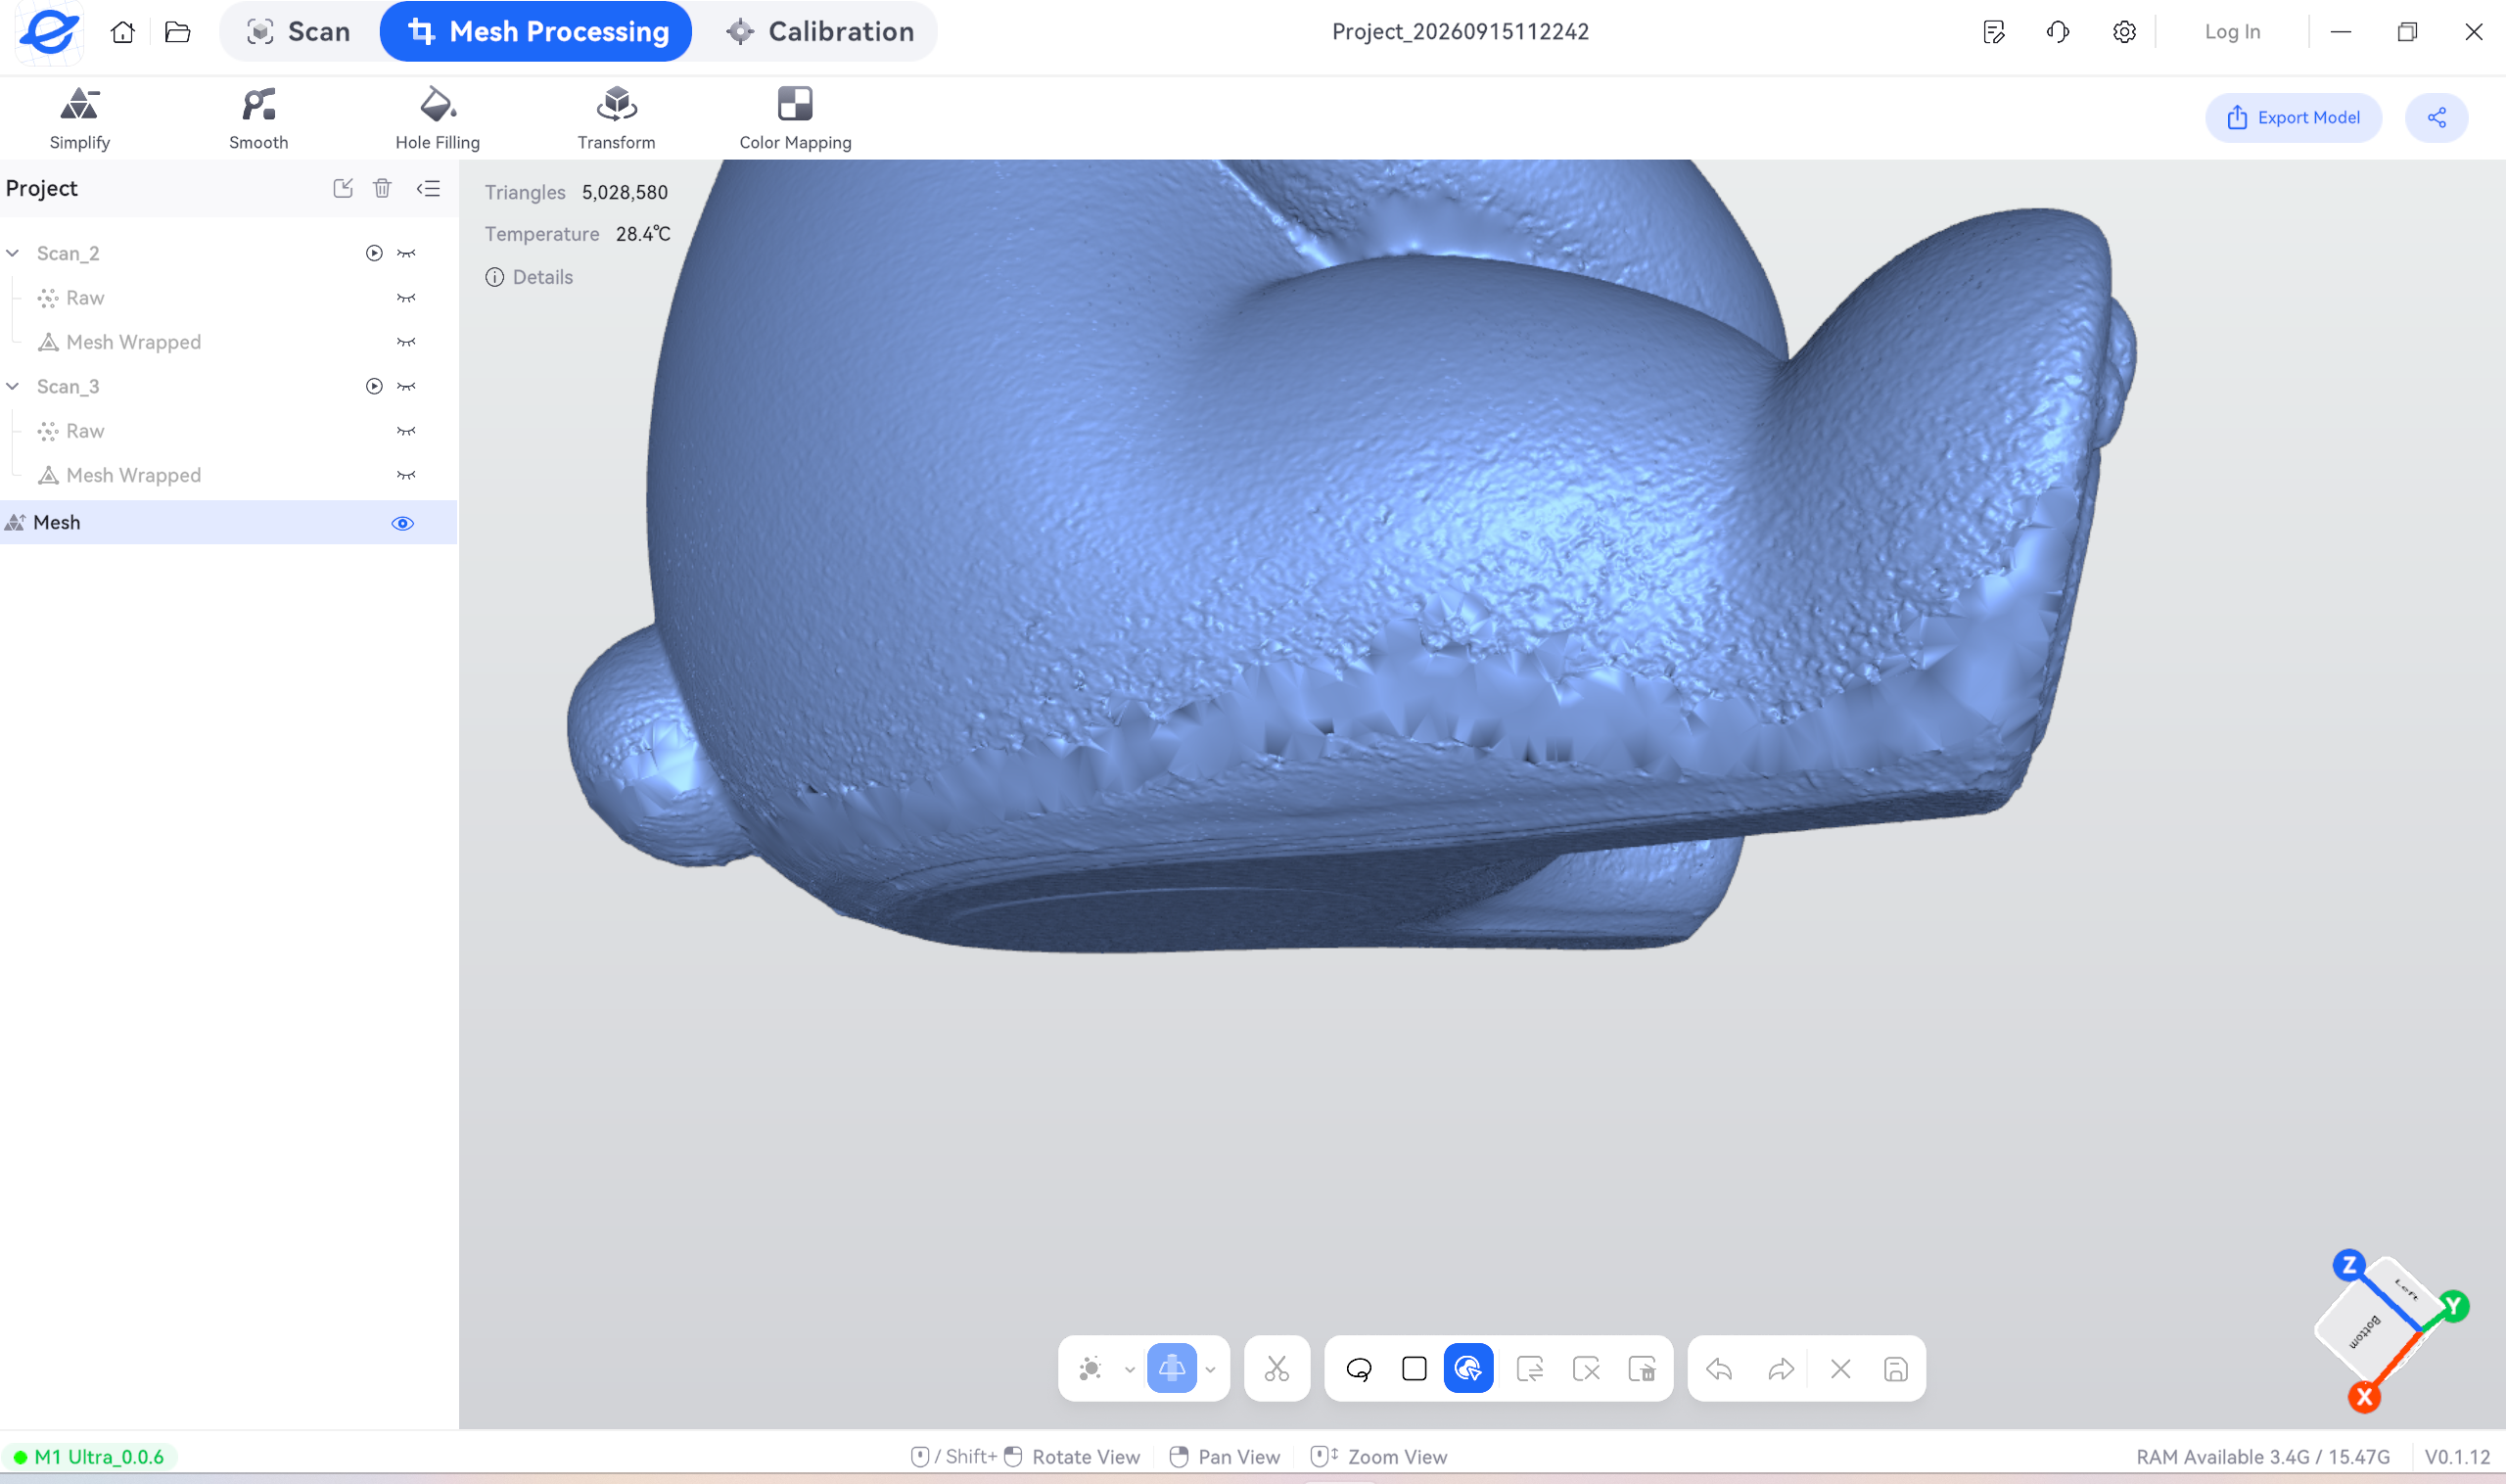Show Scan_3 Mesh Wrapped layer
This screenshot has width=2506, height=1484.
[406, 475]
